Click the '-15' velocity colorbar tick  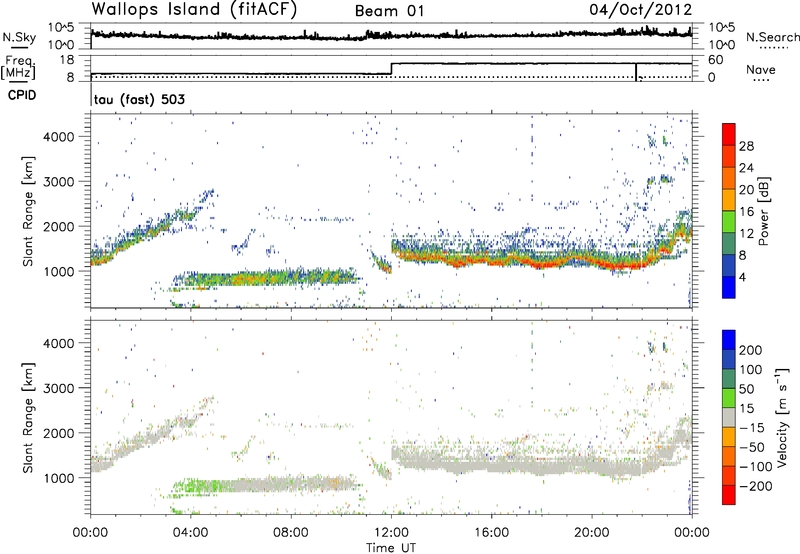[752, 428]
